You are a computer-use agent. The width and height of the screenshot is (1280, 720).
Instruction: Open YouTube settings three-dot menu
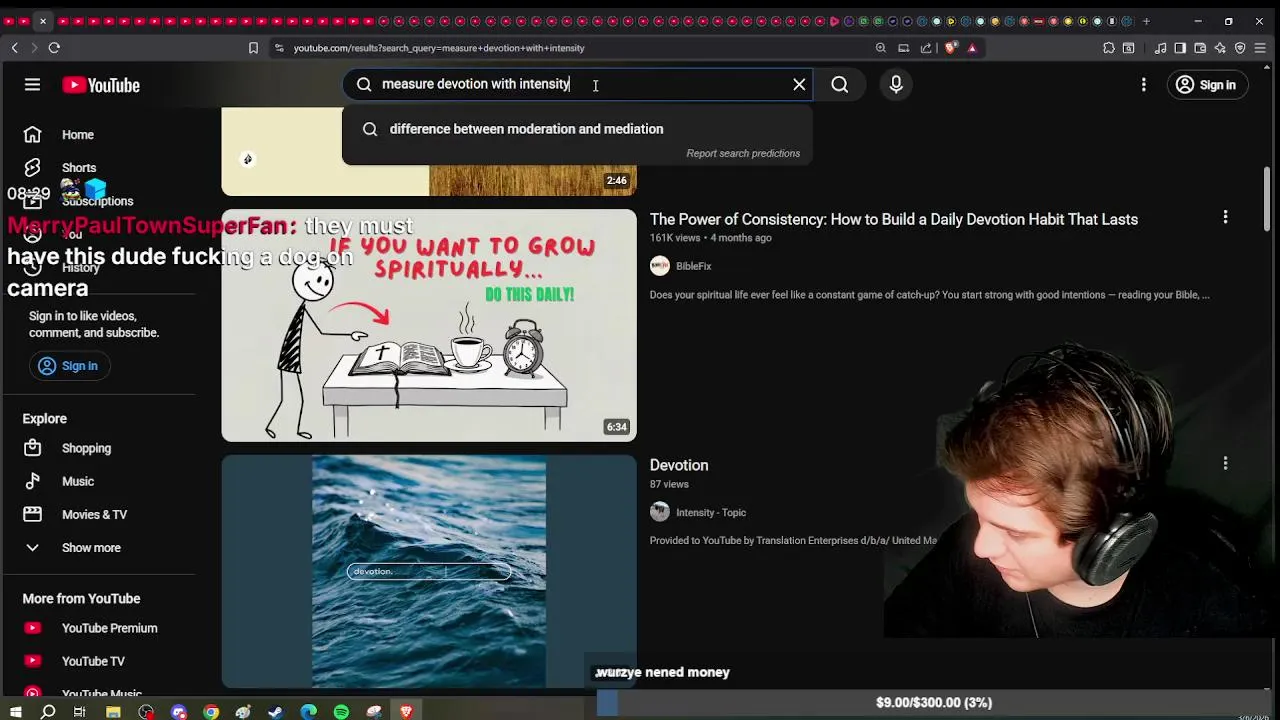click(x=1143, y=85)
